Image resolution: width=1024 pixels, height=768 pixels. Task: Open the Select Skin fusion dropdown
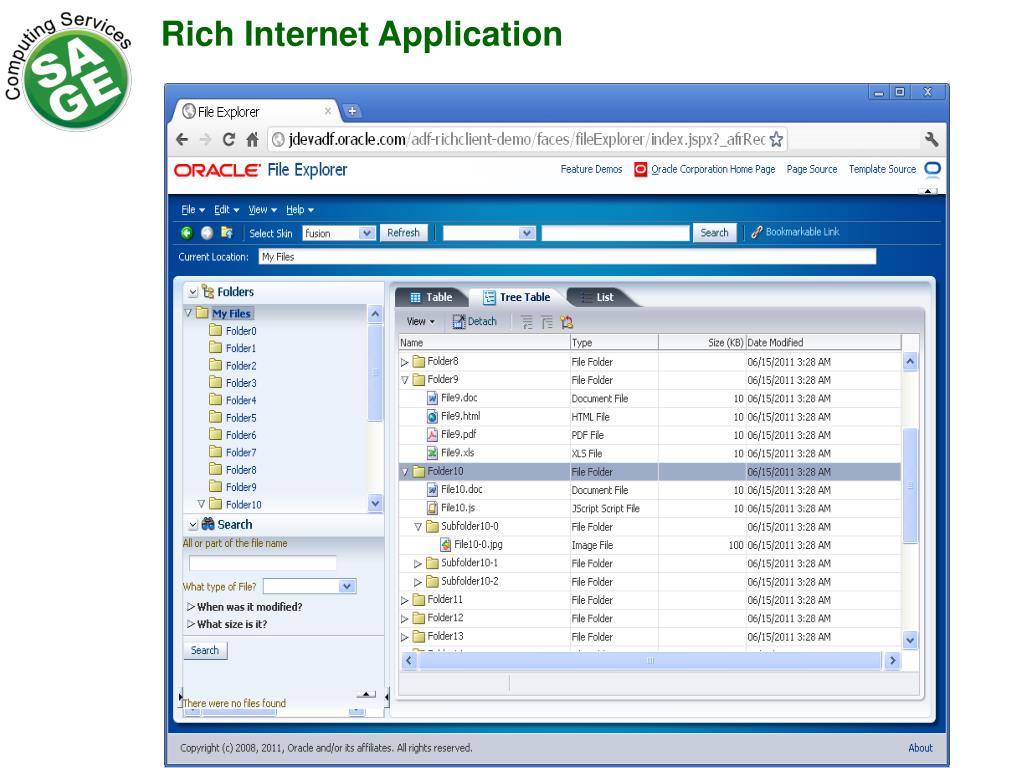click(x=366, y=233)
